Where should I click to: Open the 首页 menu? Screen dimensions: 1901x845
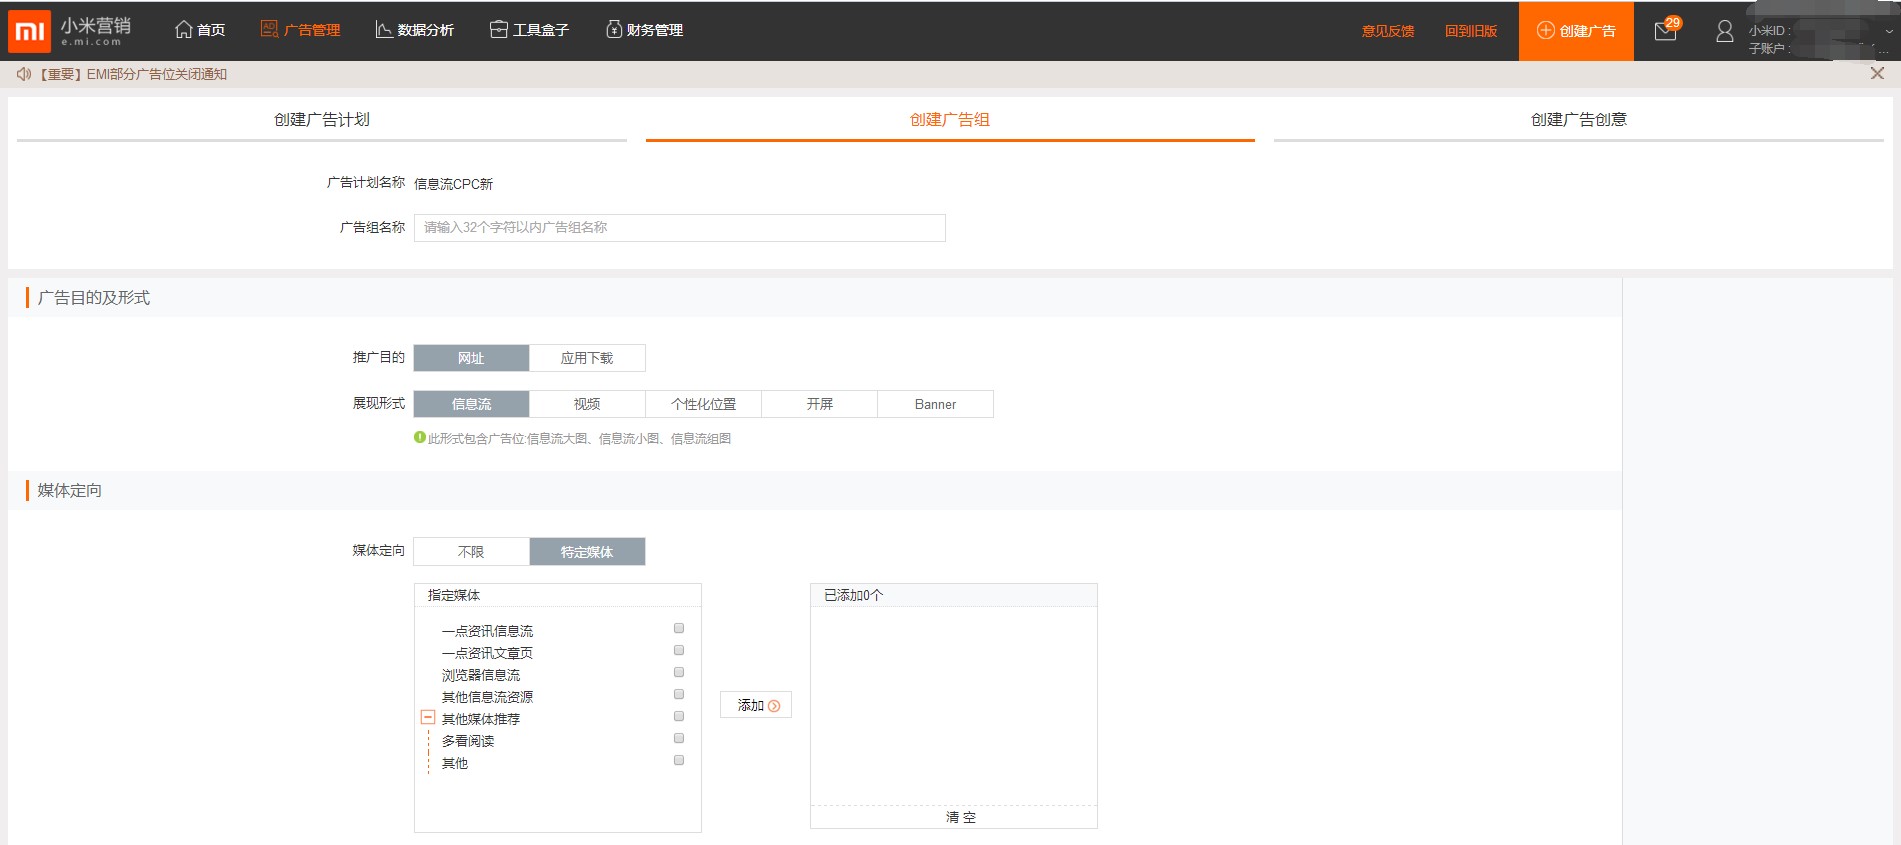point(200,30)
